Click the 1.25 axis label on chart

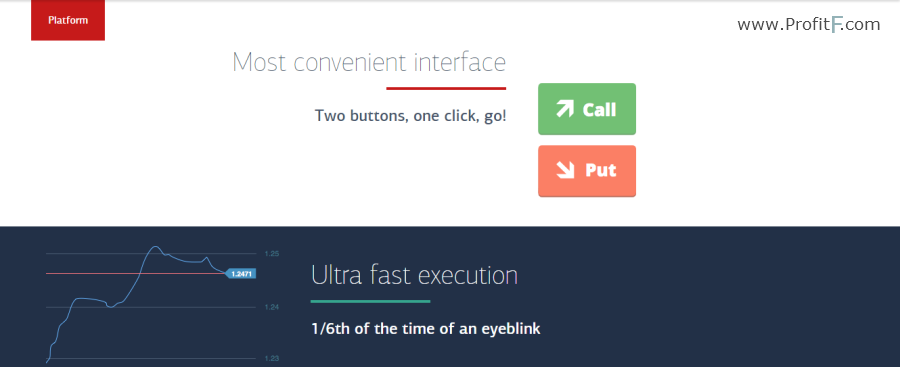tap(271, 253)
